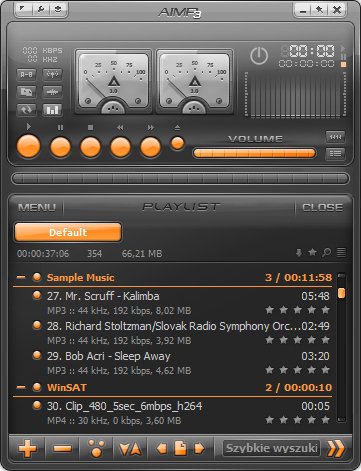
Task: Click playlist size text 66,21 MB
Action: [142, 254]
